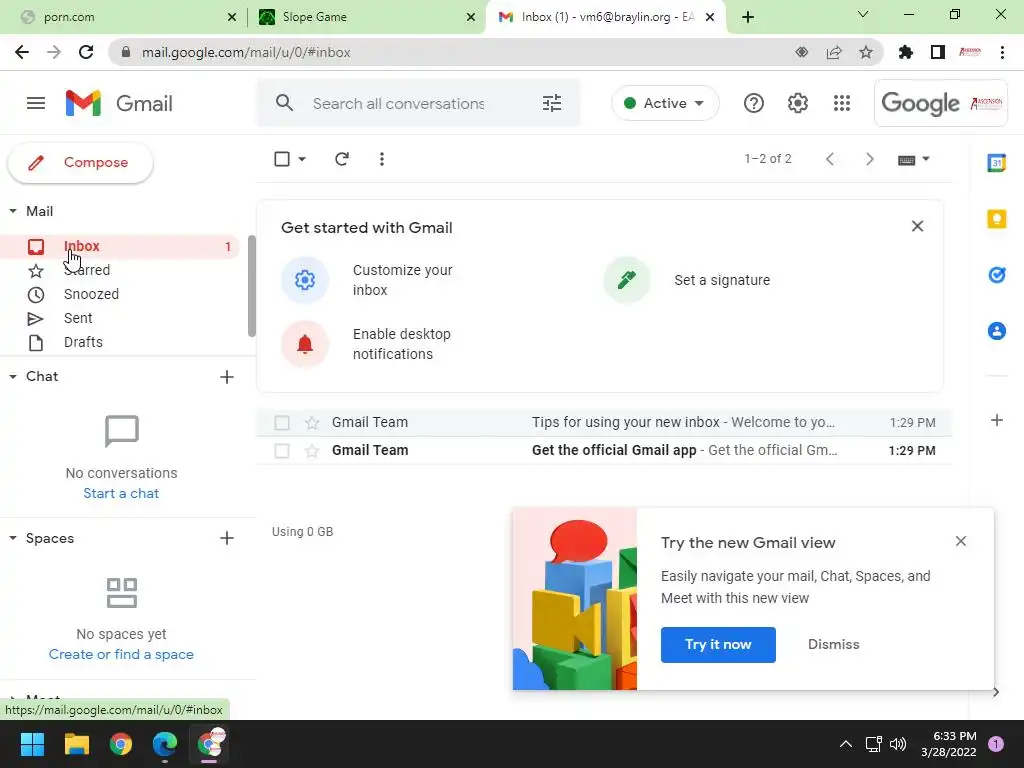The height and width of the screenshot is (768, 1024).
Task: Collapse the Chat section
Action: [13, 376]
